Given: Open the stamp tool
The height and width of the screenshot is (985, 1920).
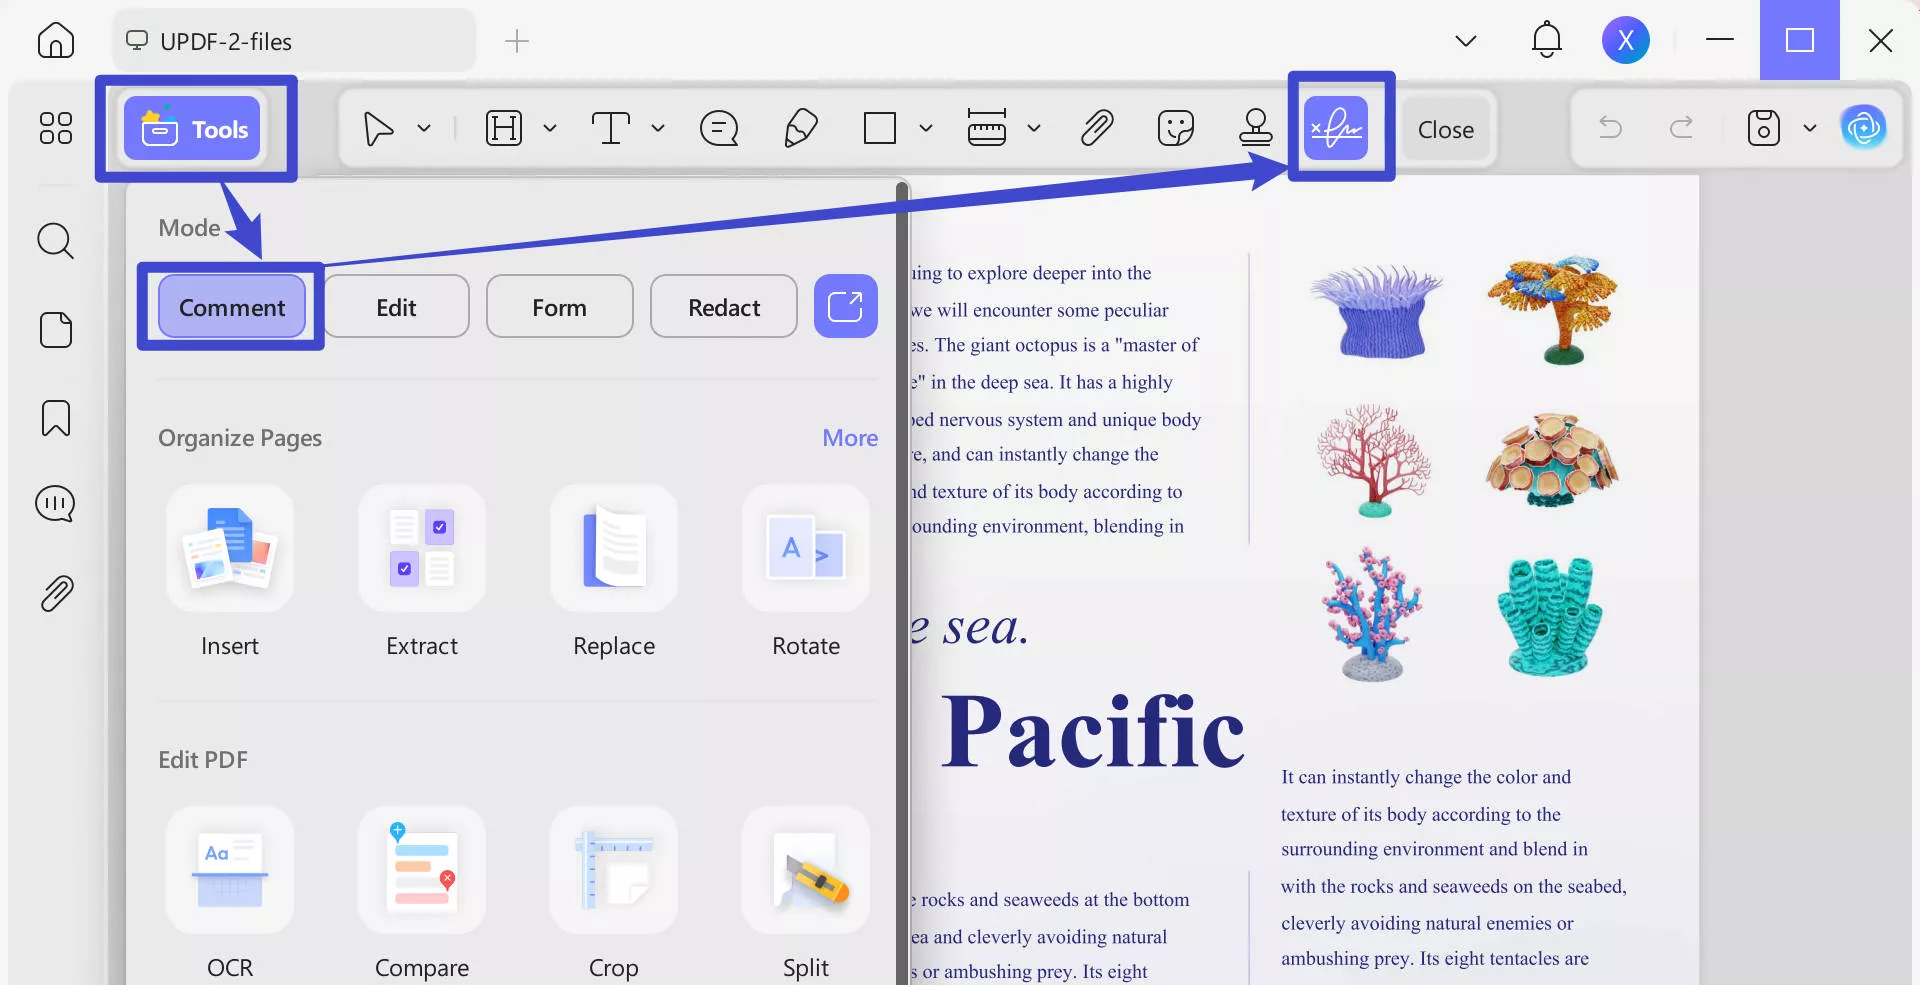Looking at the screenshot, I should pyautogui.click(x=1255, y=128).
